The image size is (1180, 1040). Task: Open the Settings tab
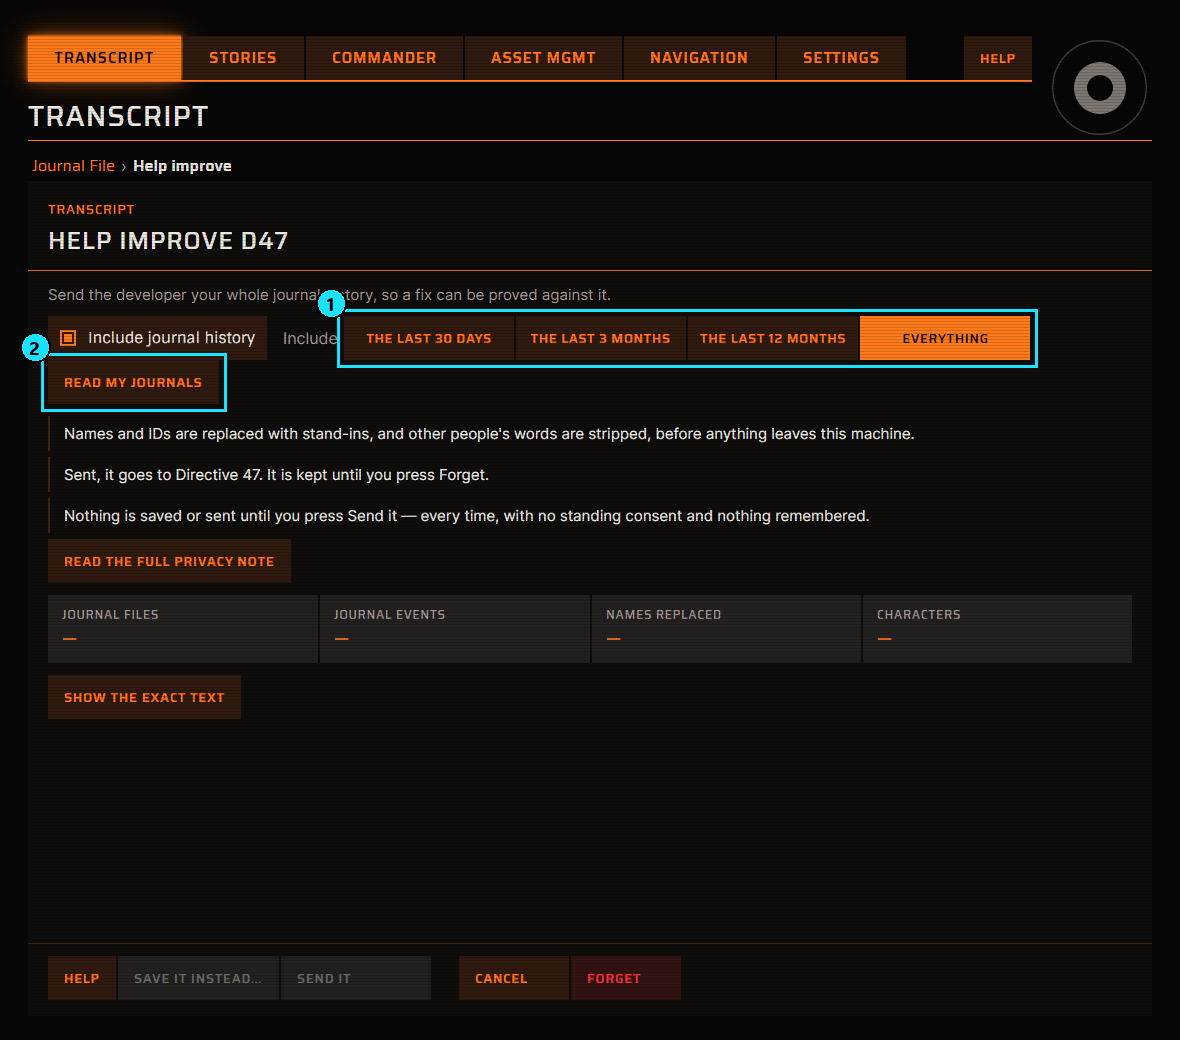coord(841,58)
